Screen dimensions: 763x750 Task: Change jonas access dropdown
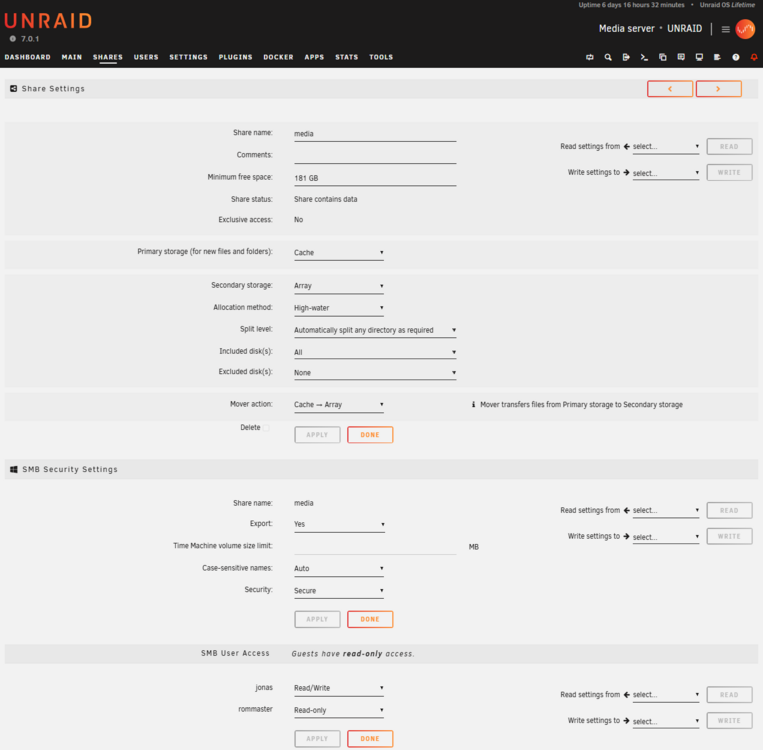(x=339, y=688)
